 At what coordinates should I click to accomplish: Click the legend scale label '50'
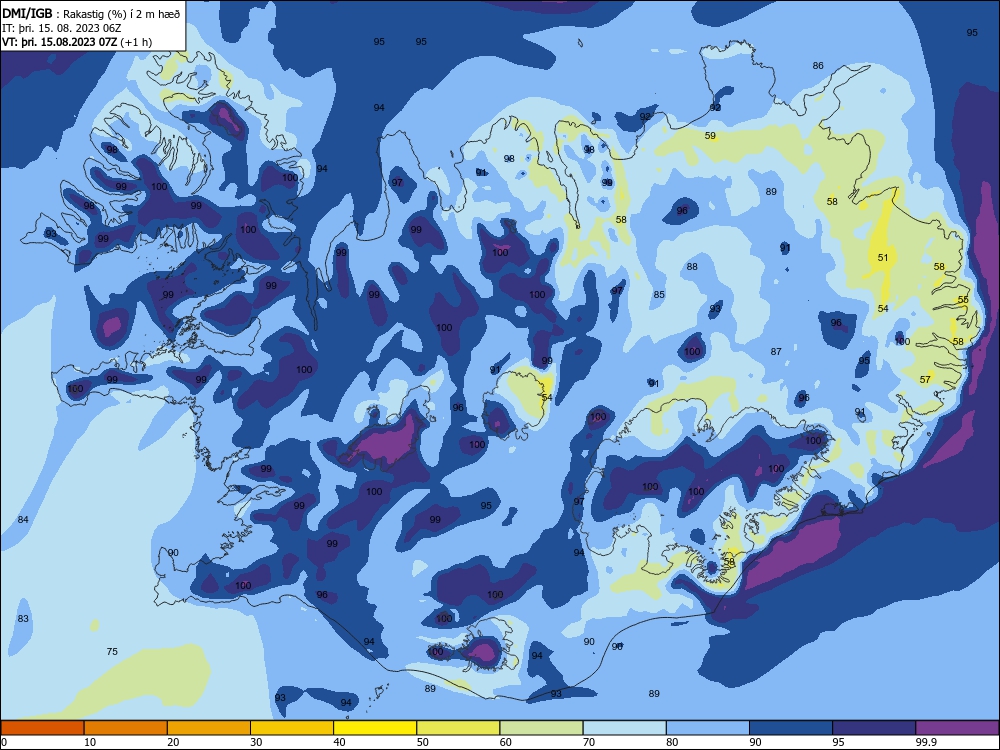point(423,742)
